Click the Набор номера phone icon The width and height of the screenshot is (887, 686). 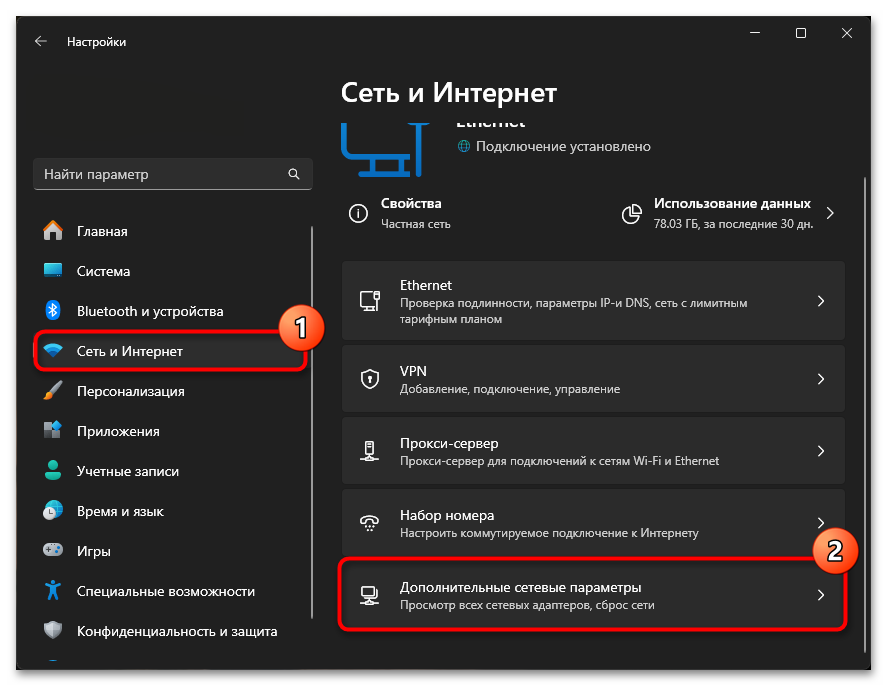[x=370, y=523]
